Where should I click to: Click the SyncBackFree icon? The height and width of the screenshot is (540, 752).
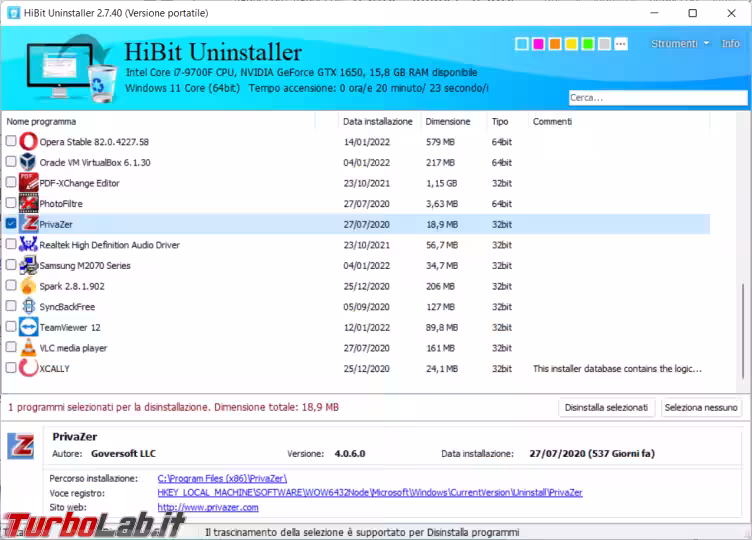[x=28, y=306]
